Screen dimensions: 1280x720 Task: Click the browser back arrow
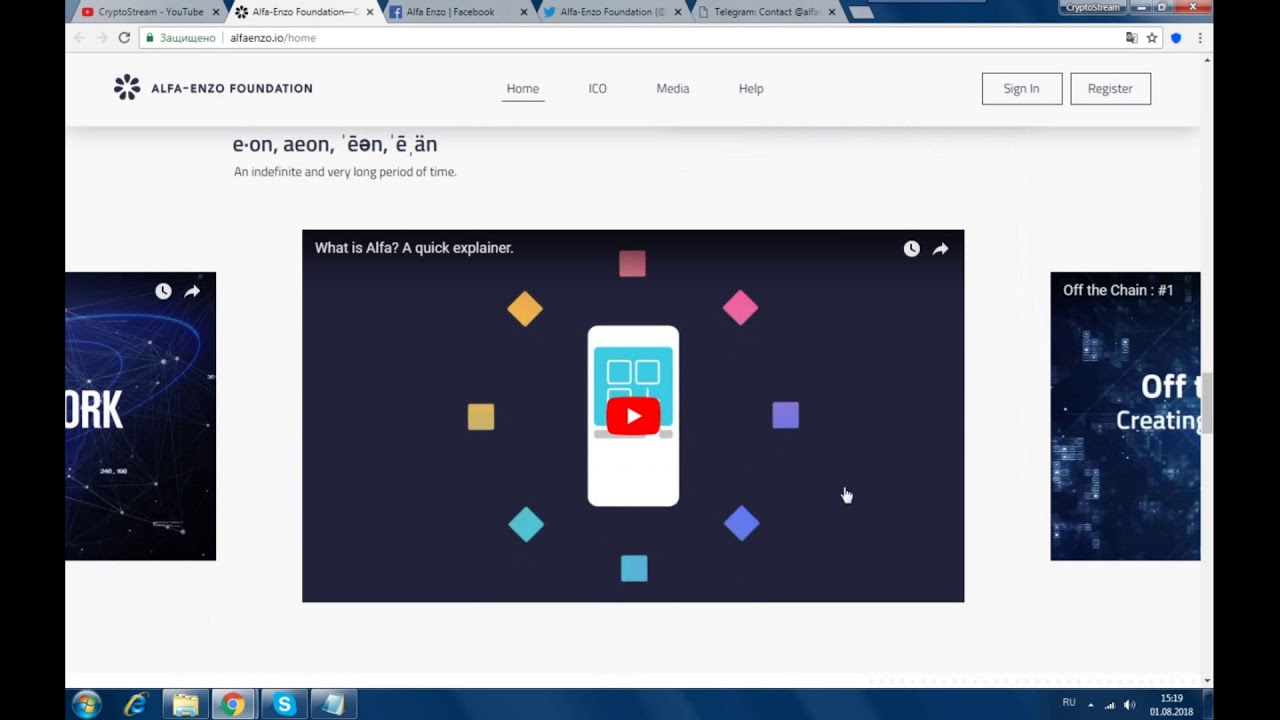80,38
